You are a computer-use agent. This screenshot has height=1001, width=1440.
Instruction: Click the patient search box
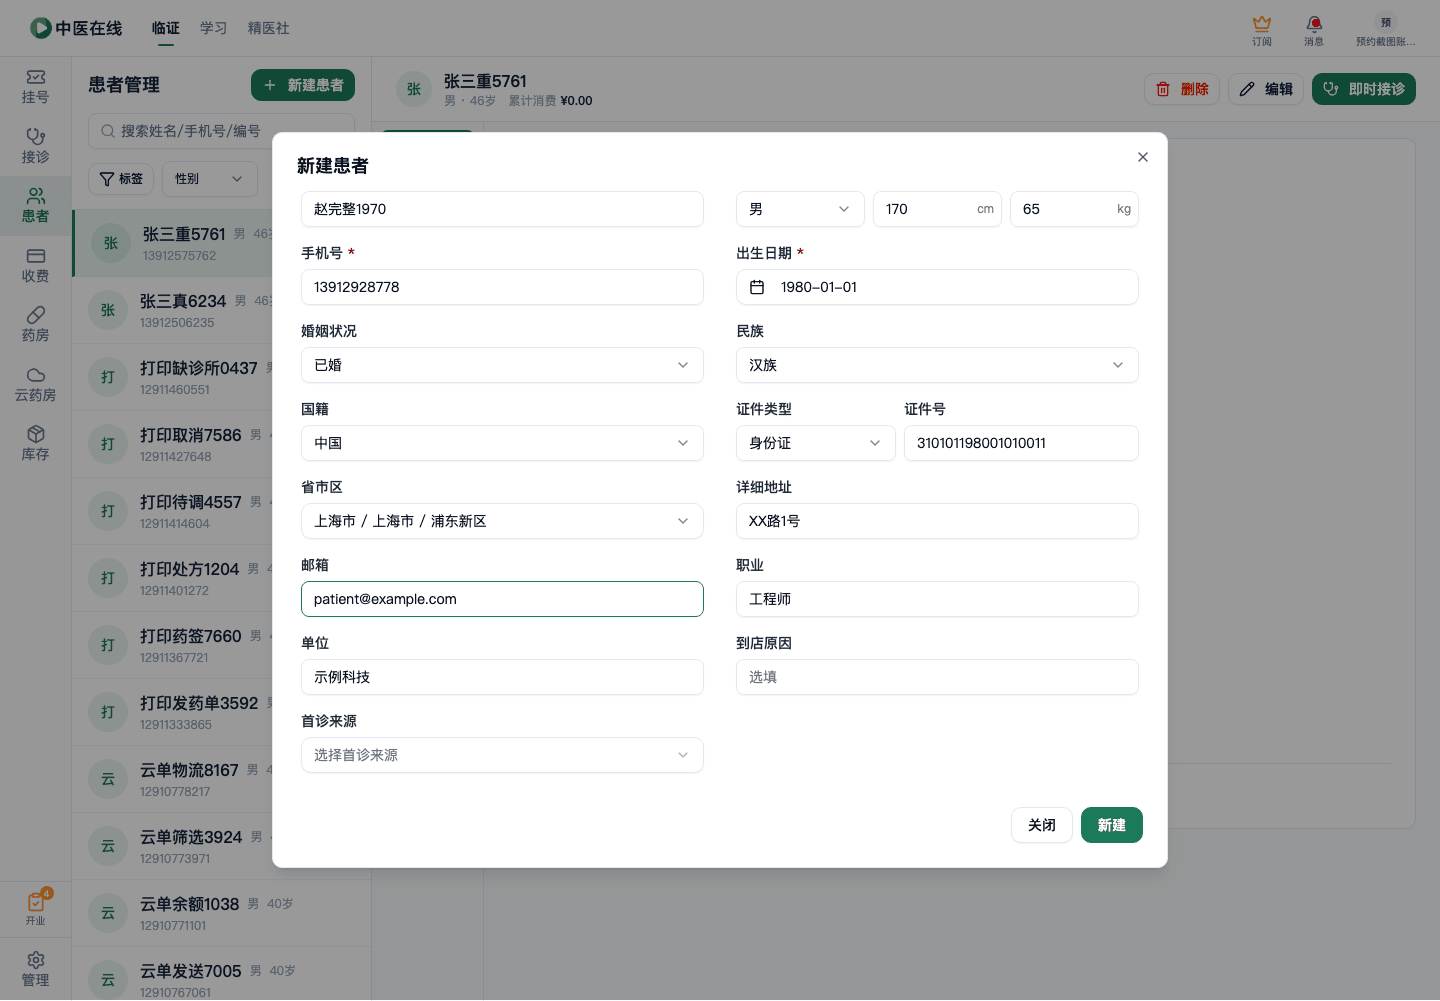click(221, 131)
